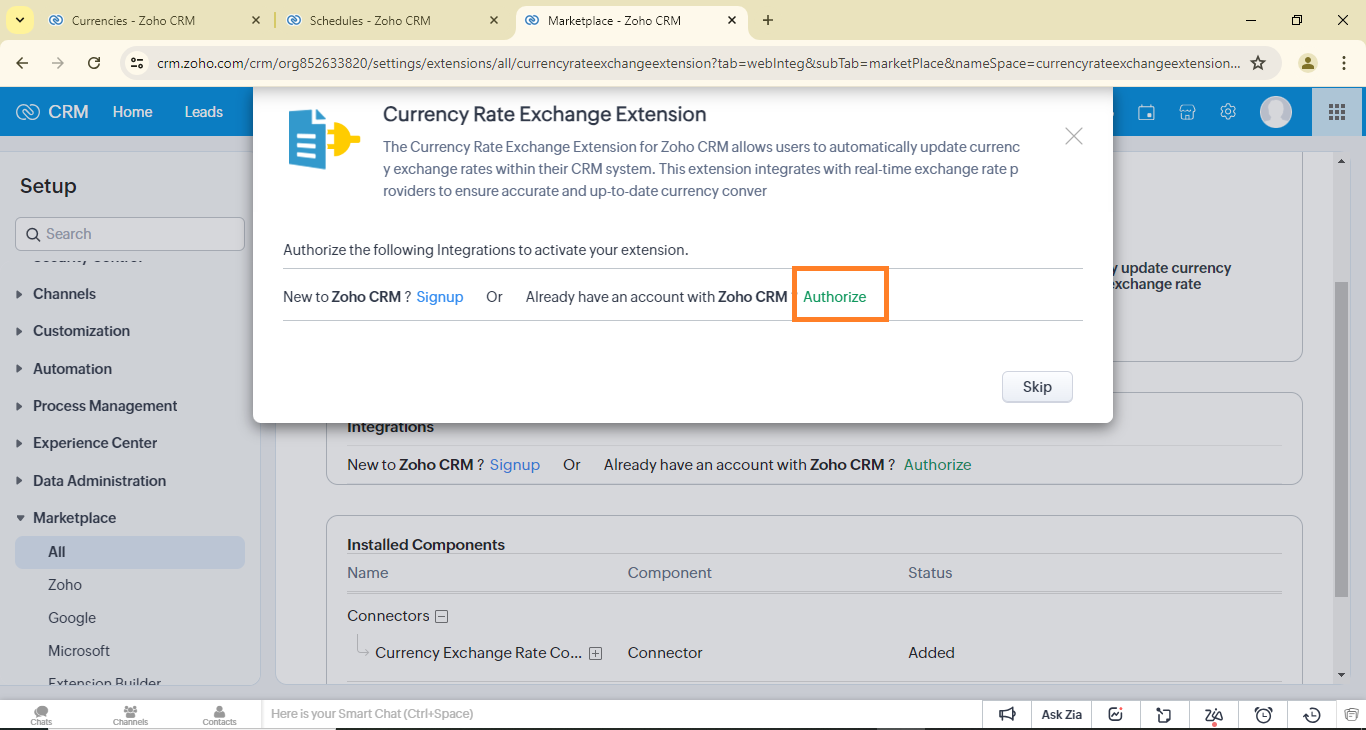Close the Marketplace - Zoho CRM tab
1366x730 pixels.
[x=732, y=20]
